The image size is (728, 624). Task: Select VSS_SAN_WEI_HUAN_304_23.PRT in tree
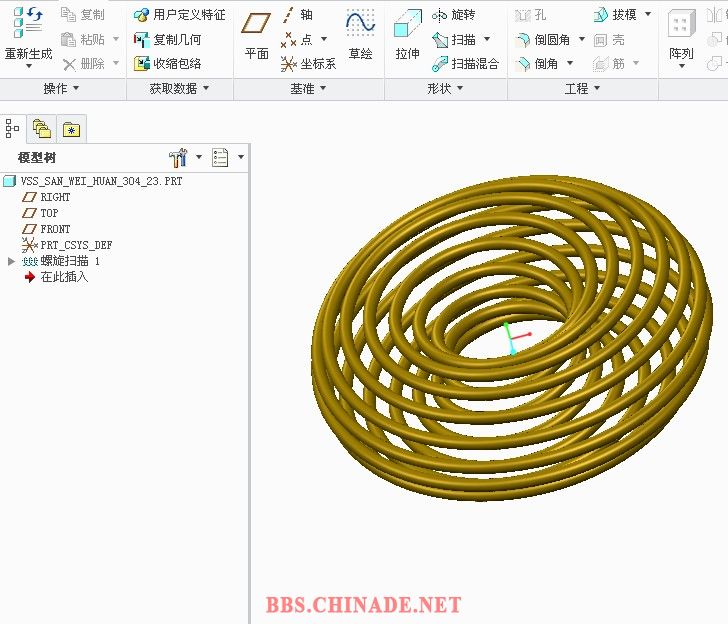pyautogui.click(x=93, y=181)
